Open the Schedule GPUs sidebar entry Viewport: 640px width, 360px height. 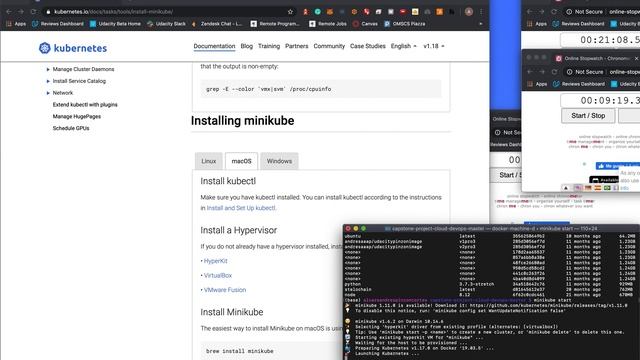(71, 129)
